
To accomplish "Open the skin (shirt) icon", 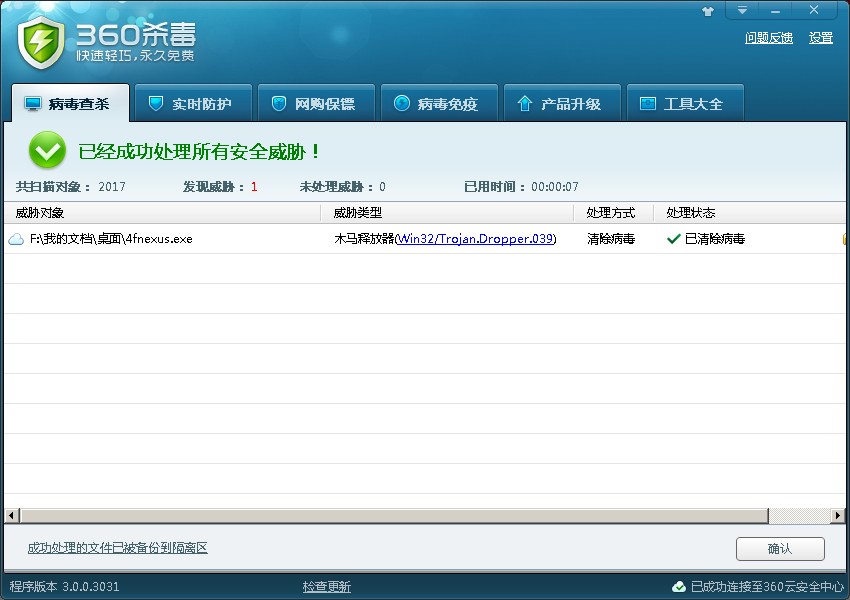I will pos(707,11).
